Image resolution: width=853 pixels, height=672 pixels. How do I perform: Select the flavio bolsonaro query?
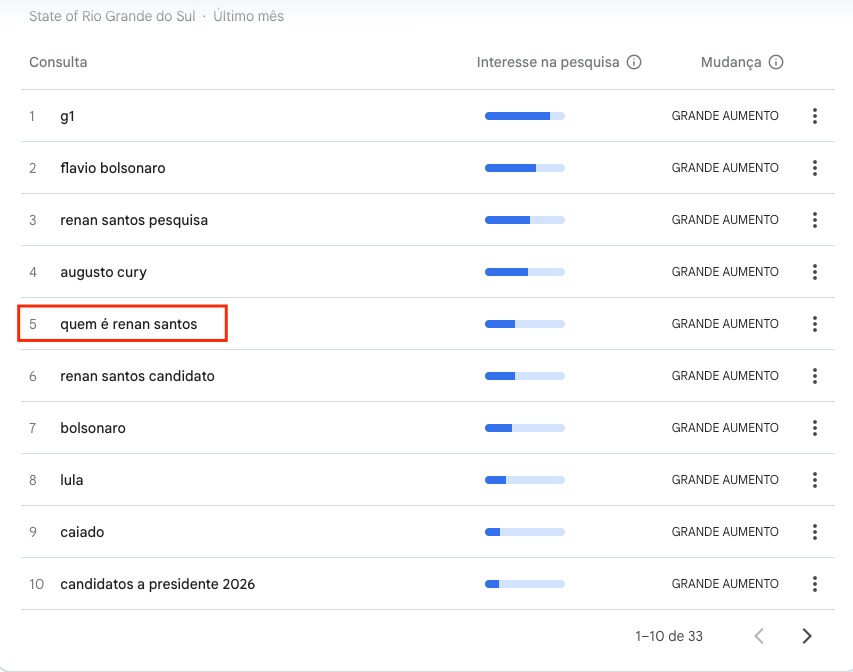coord(113,168)
